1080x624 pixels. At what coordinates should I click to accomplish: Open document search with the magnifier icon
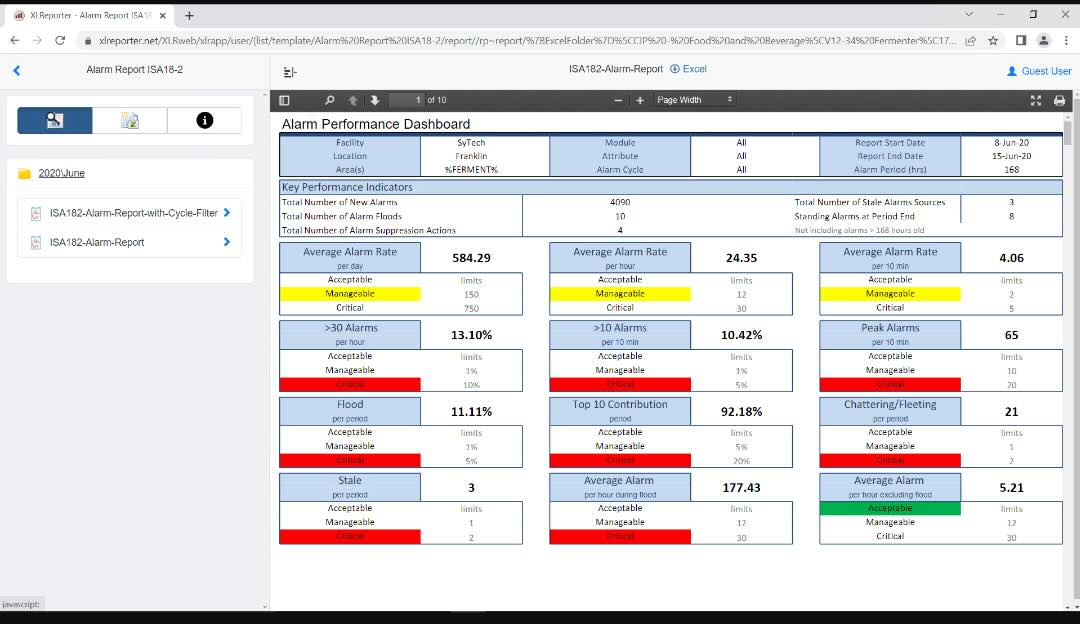click(x=329, y=100)
